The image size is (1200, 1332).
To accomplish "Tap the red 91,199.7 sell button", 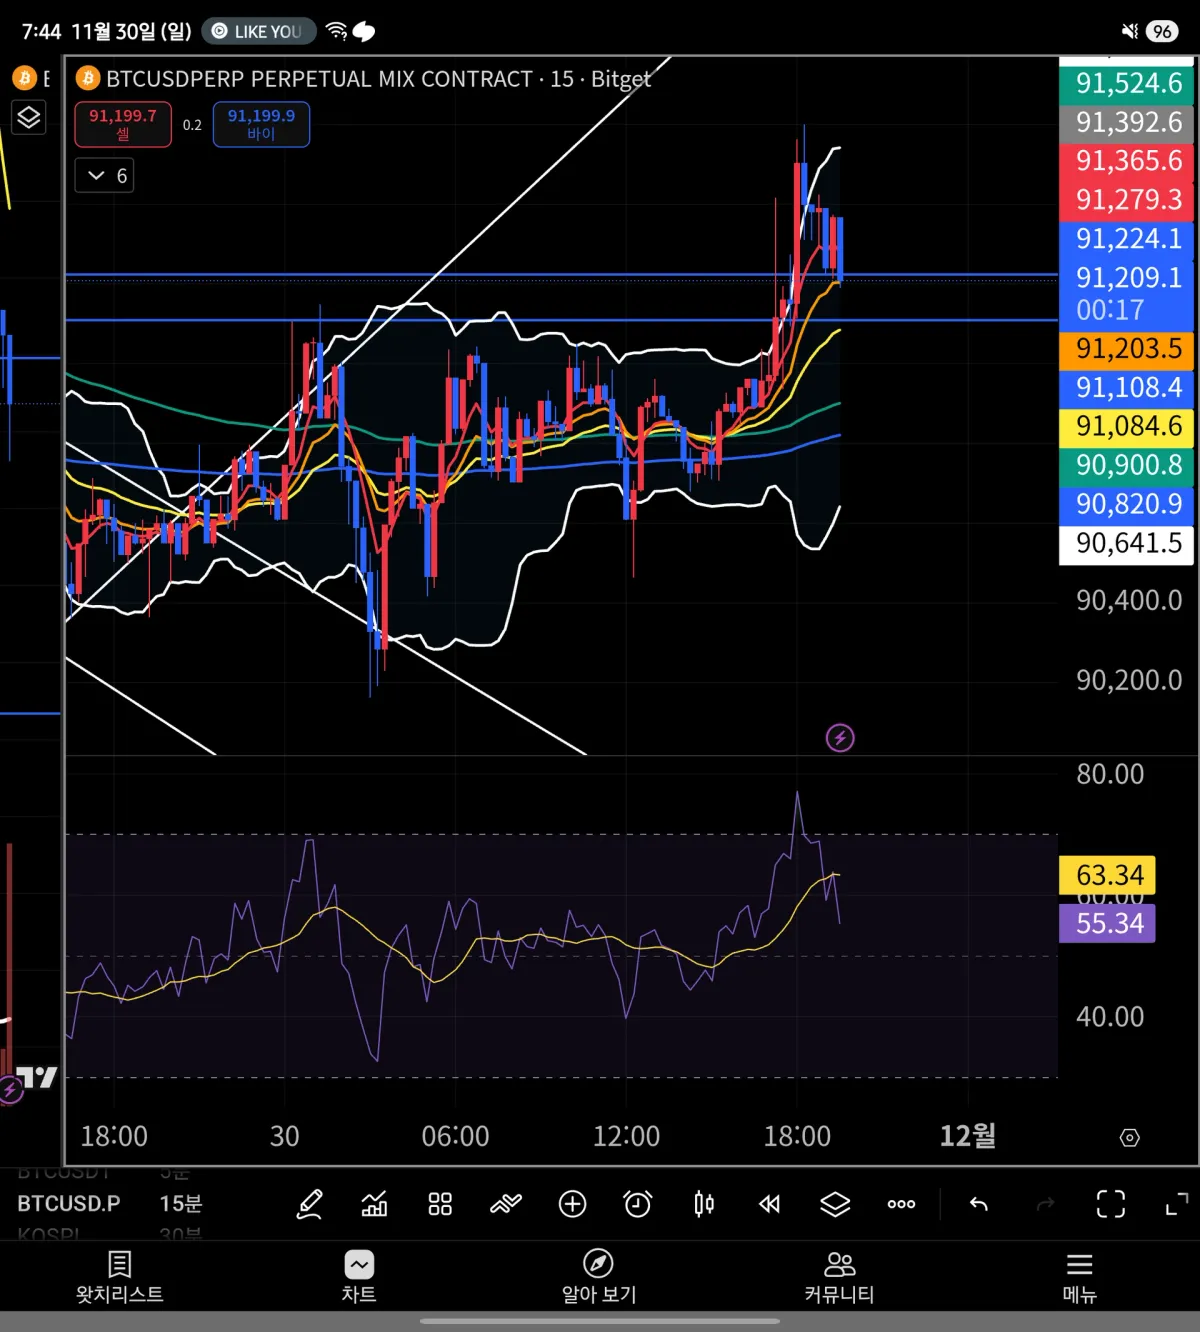I will (123, 124).
